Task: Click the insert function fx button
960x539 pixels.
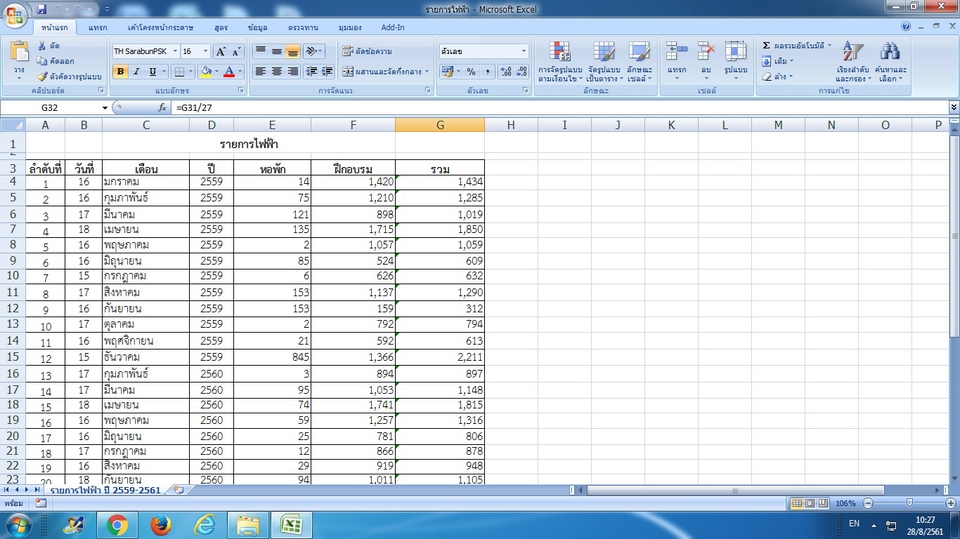Action: [x=162, y=108]
